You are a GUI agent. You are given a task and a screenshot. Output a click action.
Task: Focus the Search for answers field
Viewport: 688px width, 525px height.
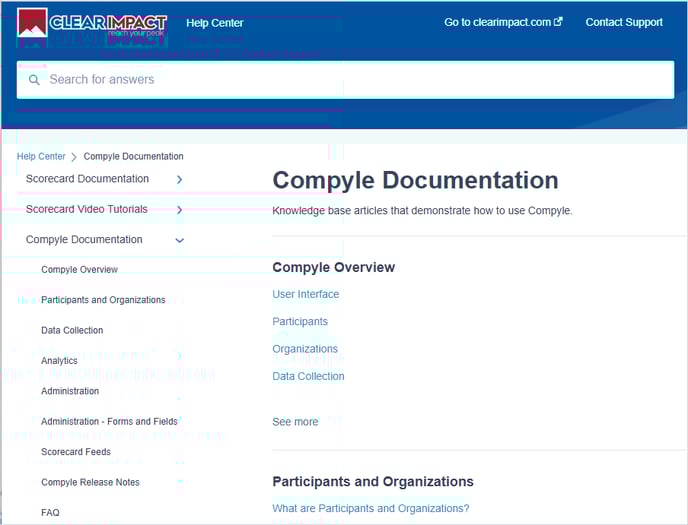(345, 80)
